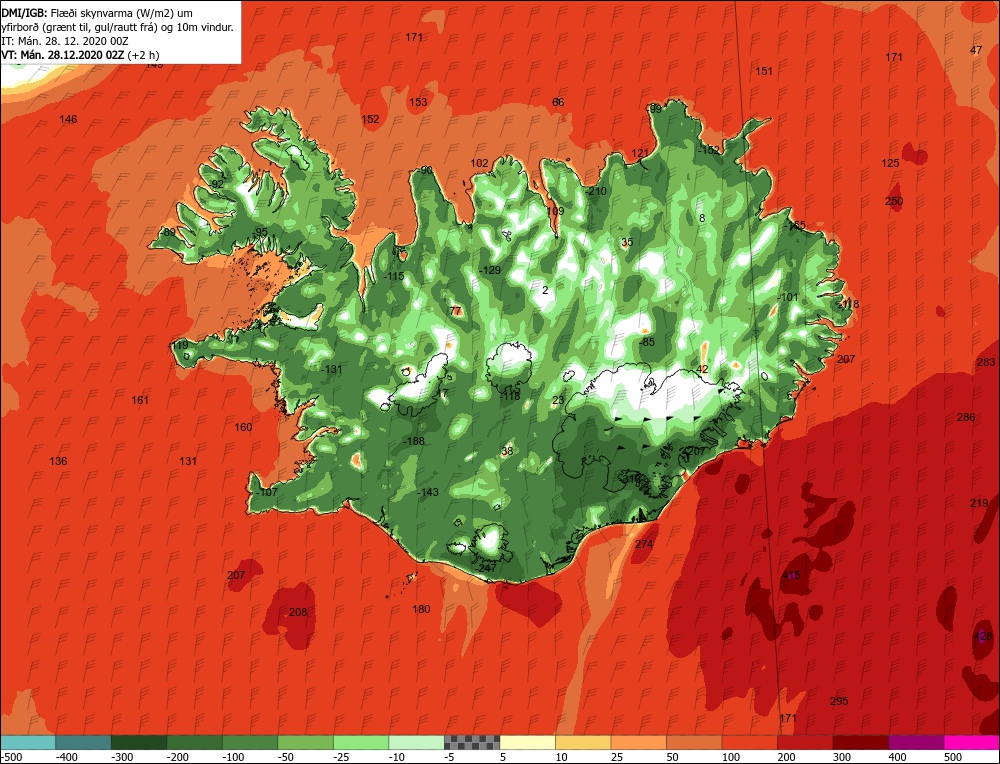1000x764 pixels.
Task: Click the legend label '-300'
Action: click(122, 757)
